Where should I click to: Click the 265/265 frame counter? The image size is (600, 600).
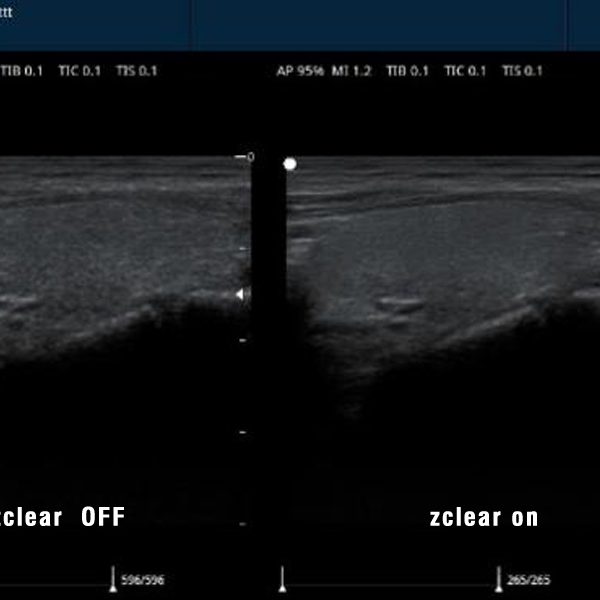click(521, 581)
